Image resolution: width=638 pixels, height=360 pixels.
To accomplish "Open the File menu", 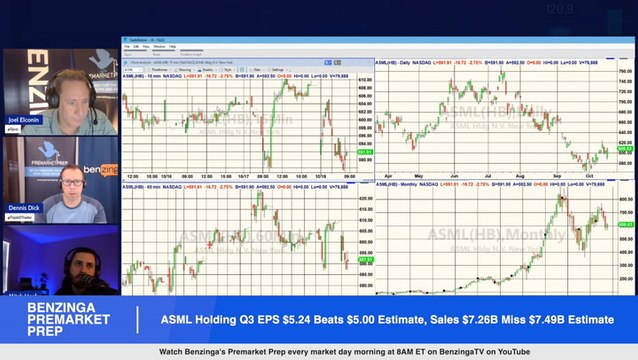I will click(x=127, y=47).
